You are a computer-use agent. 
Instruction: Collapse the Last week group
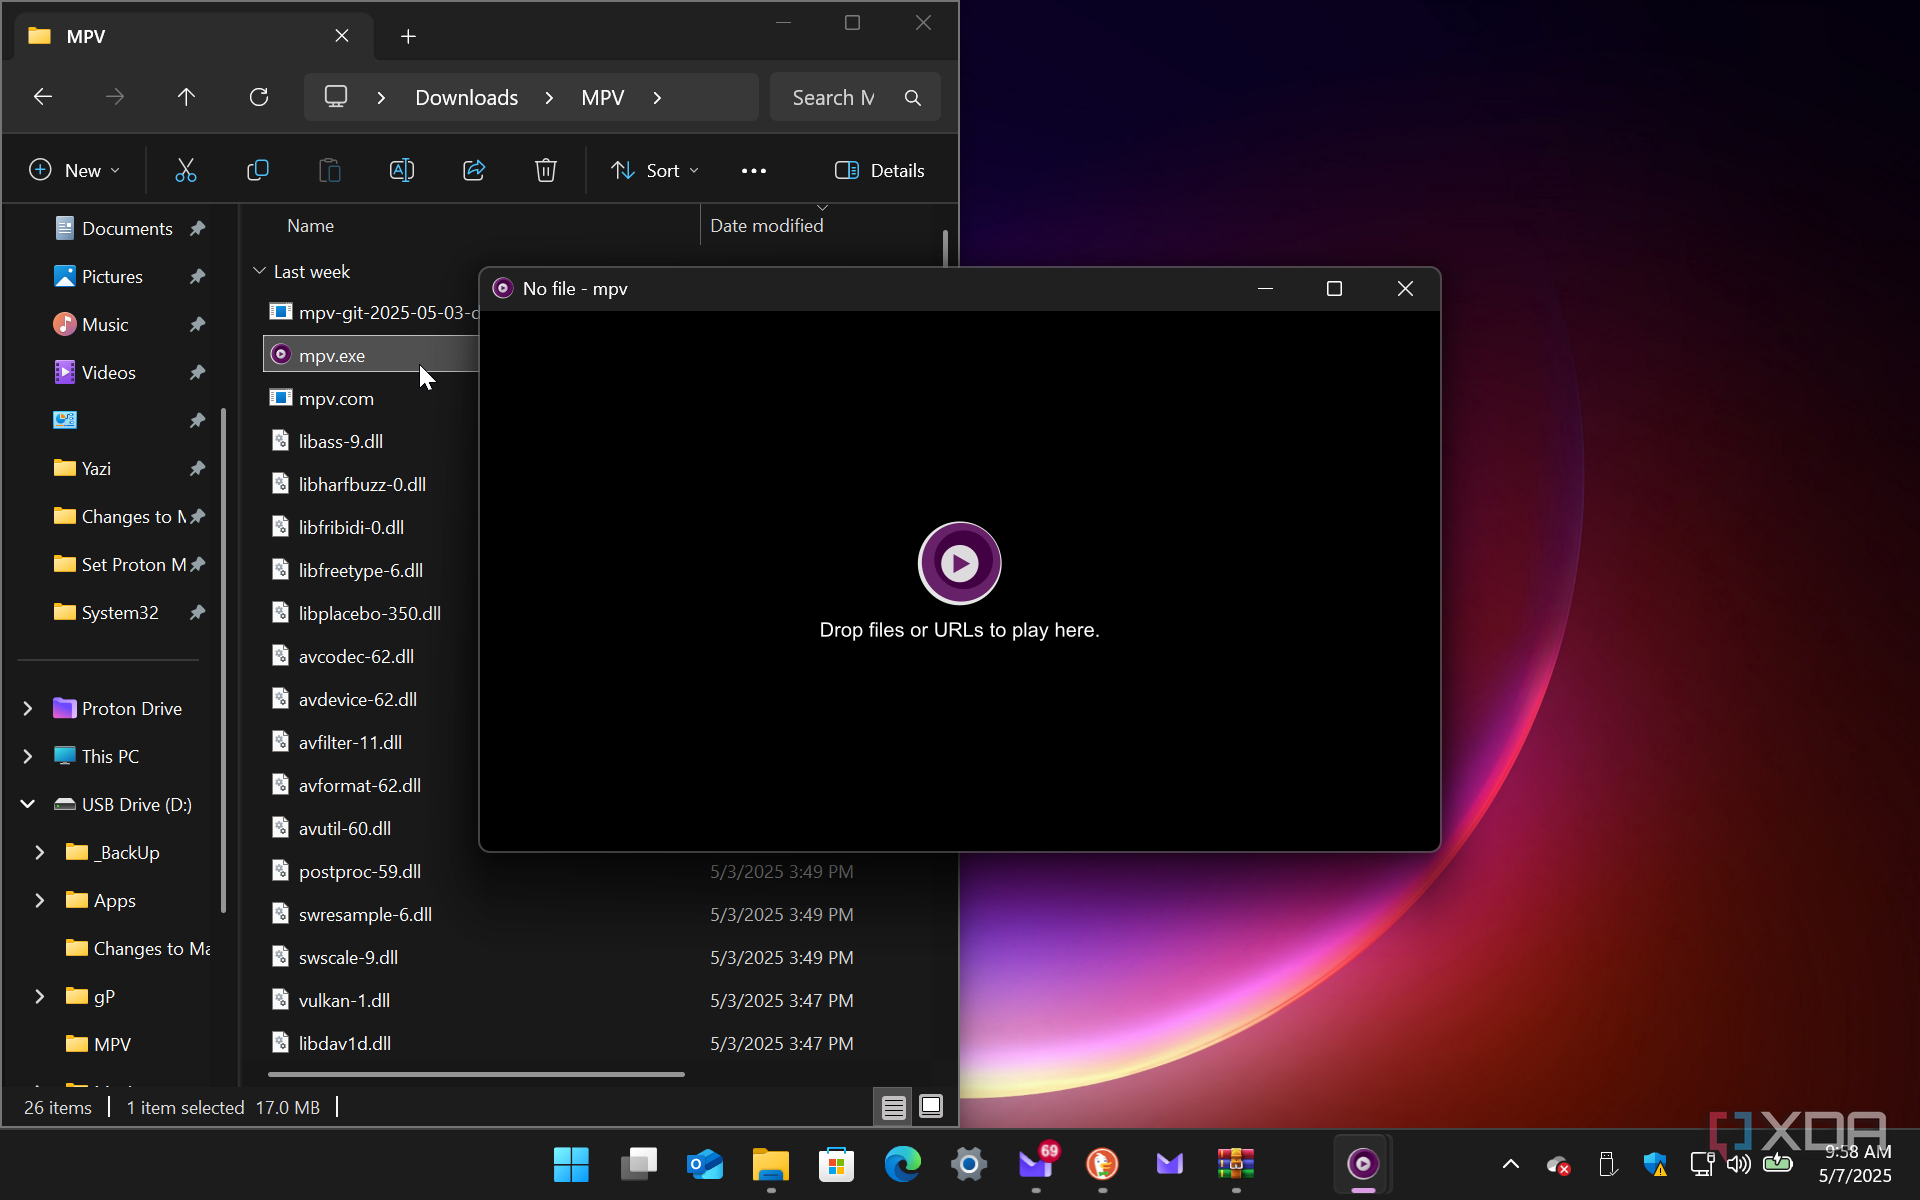pyautogui.click(x=259, y=272)
